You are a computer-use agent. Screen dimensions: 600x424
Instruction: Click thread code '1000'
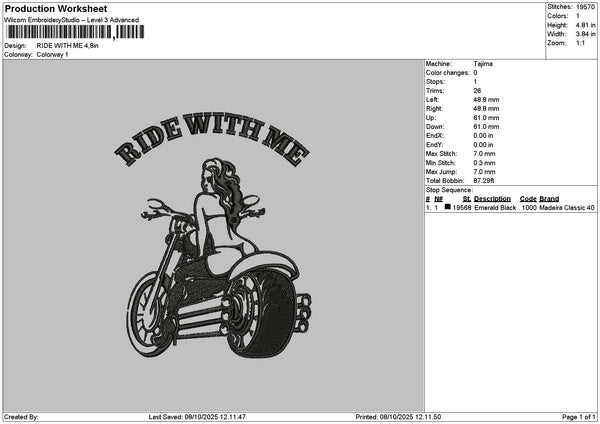529,208
